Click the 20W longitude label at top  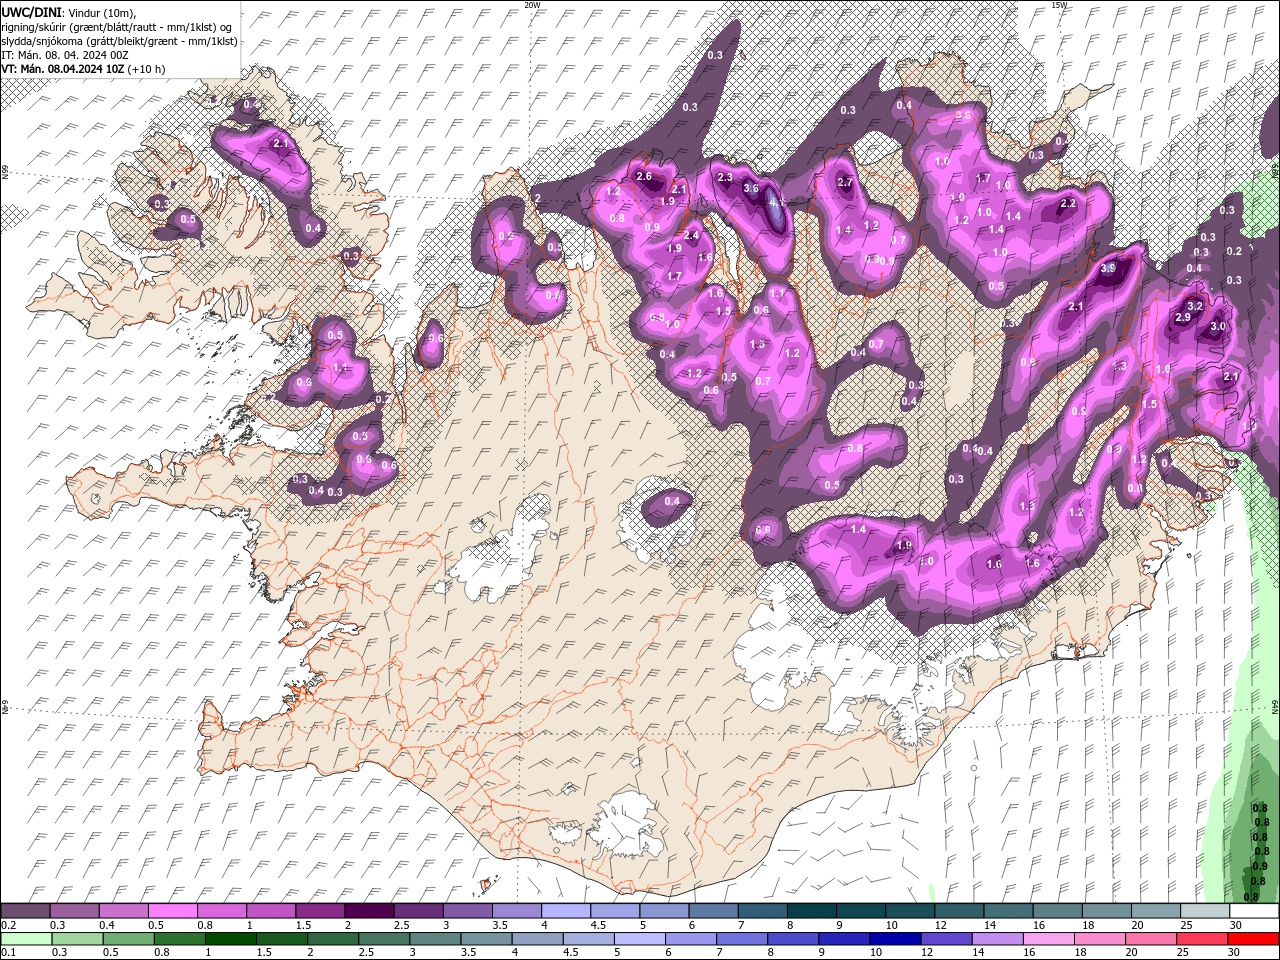click(x=531, y=5)
